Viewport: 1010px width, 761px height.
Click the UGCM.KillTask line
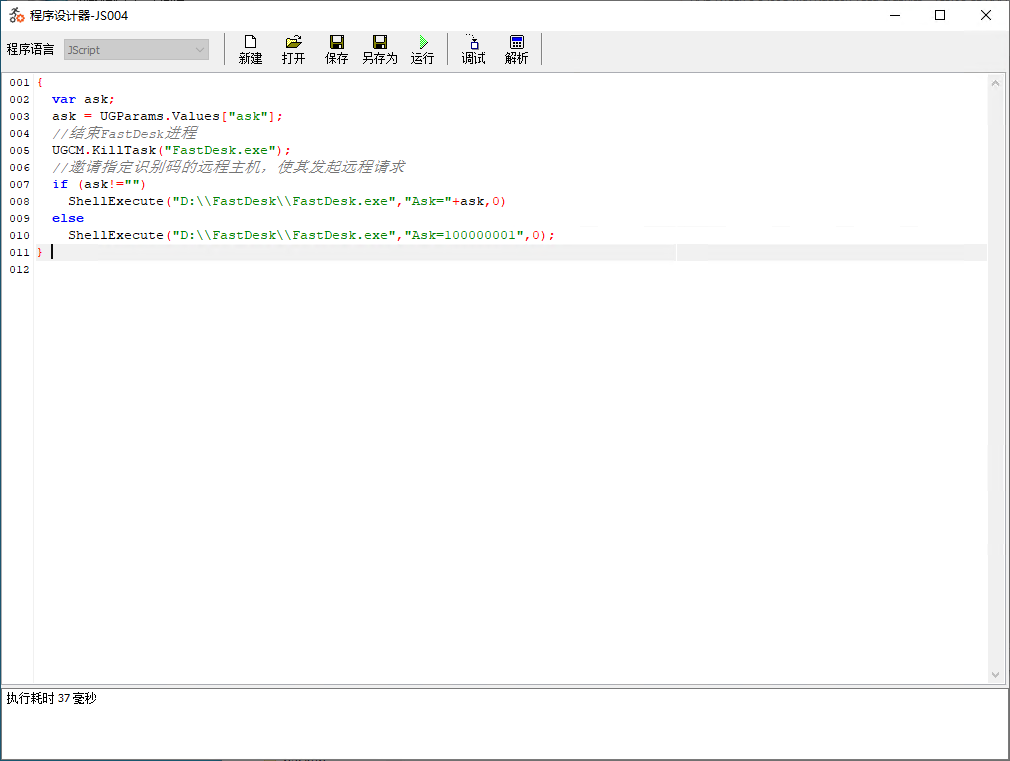click(x=171, y=150)
